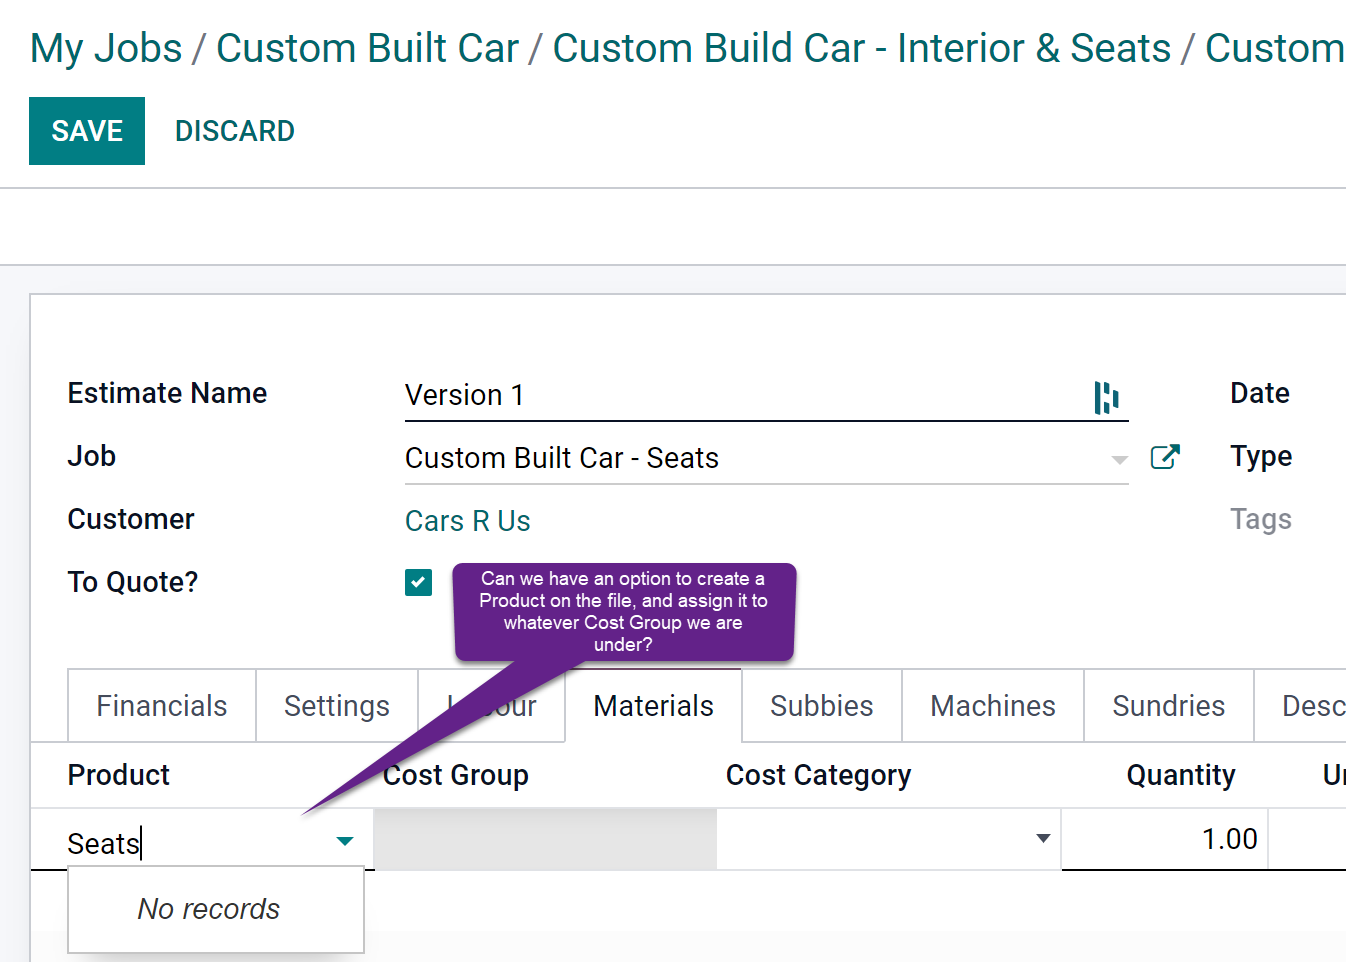Expand the Cost Category dropdown

(1043, 839)
